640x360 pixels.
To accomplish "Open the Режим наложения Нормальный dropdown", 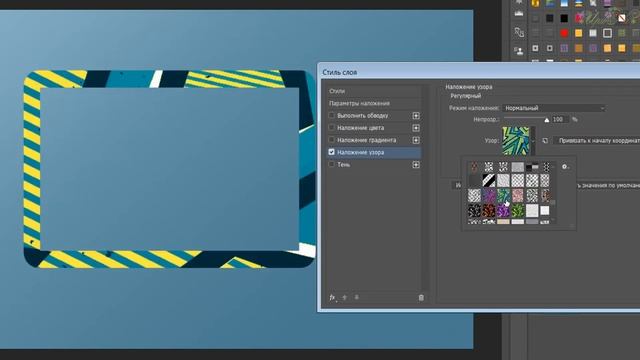I will [x=554, y=108].
